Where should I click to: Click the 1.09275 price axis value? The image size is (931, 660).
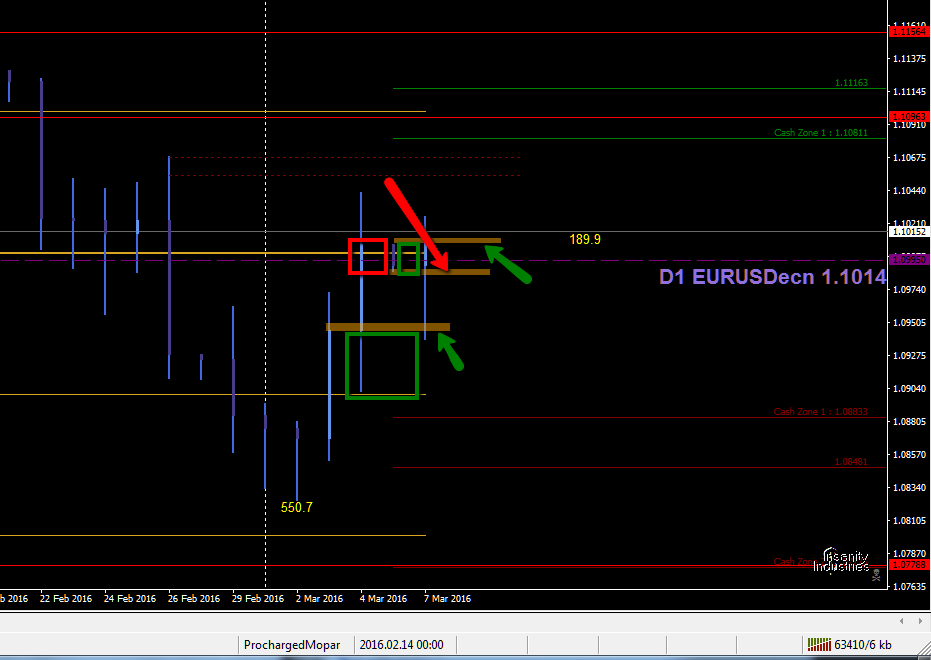[x=910, y=356]
